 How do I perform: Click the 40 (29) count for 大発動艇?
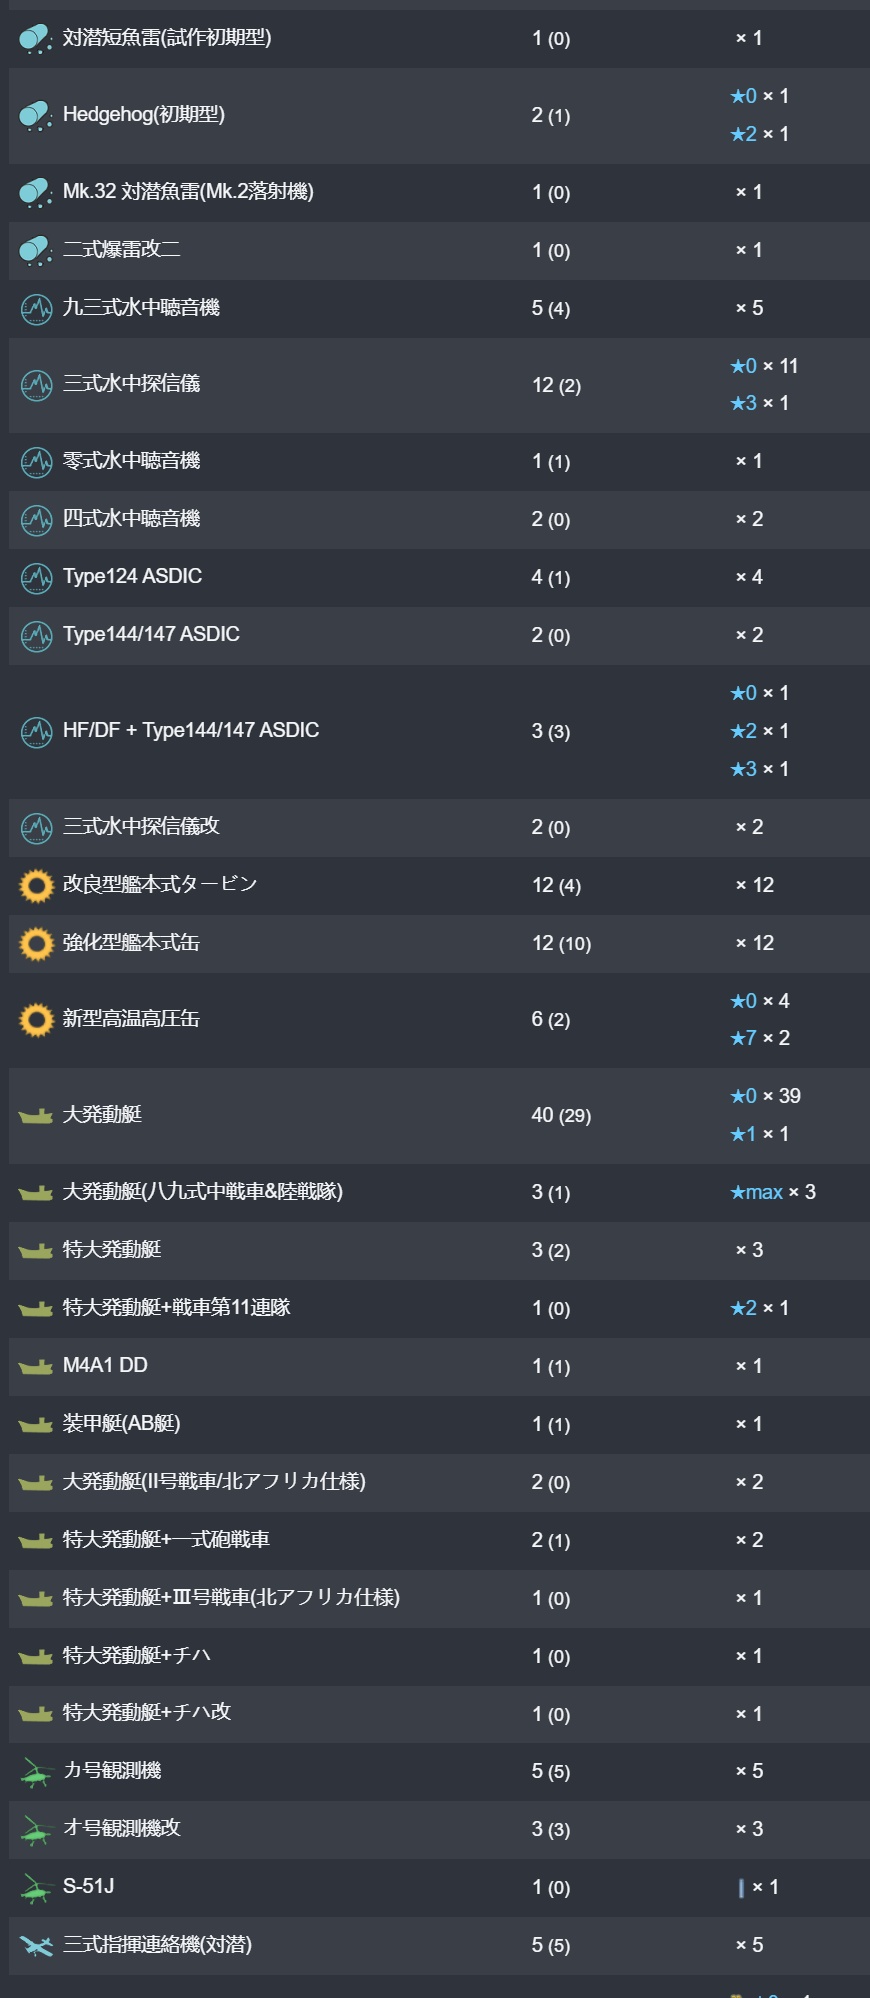pos(561,1115)
